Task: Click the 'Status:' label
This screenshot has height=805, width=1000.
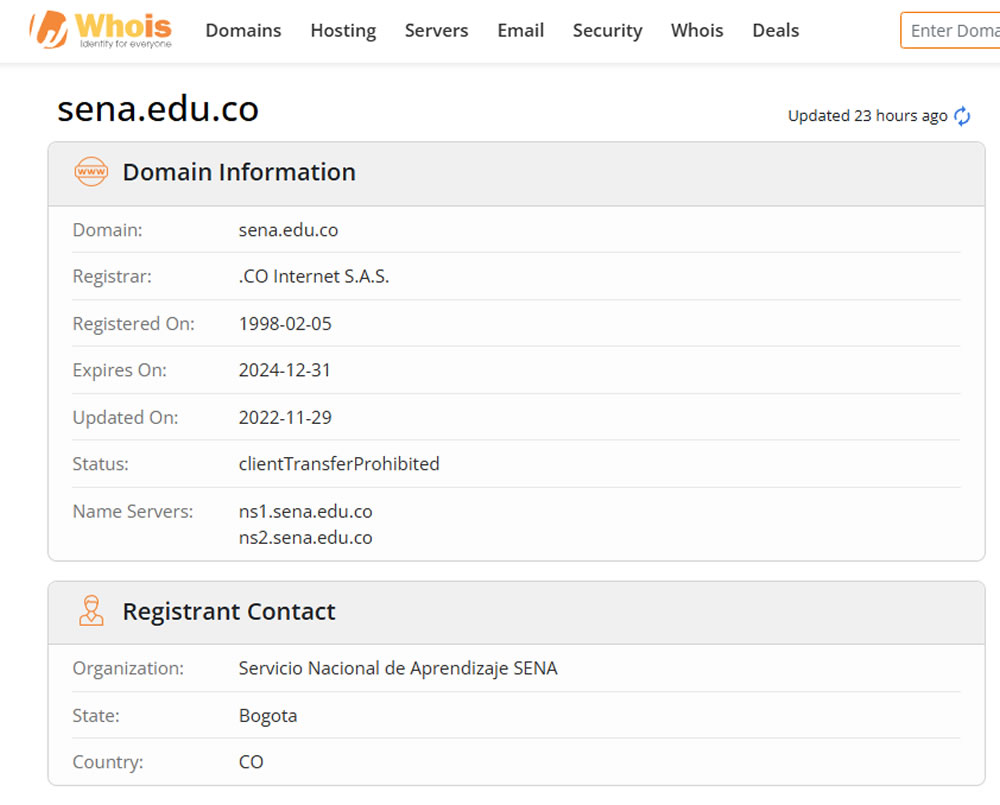Action: [100, 464]
